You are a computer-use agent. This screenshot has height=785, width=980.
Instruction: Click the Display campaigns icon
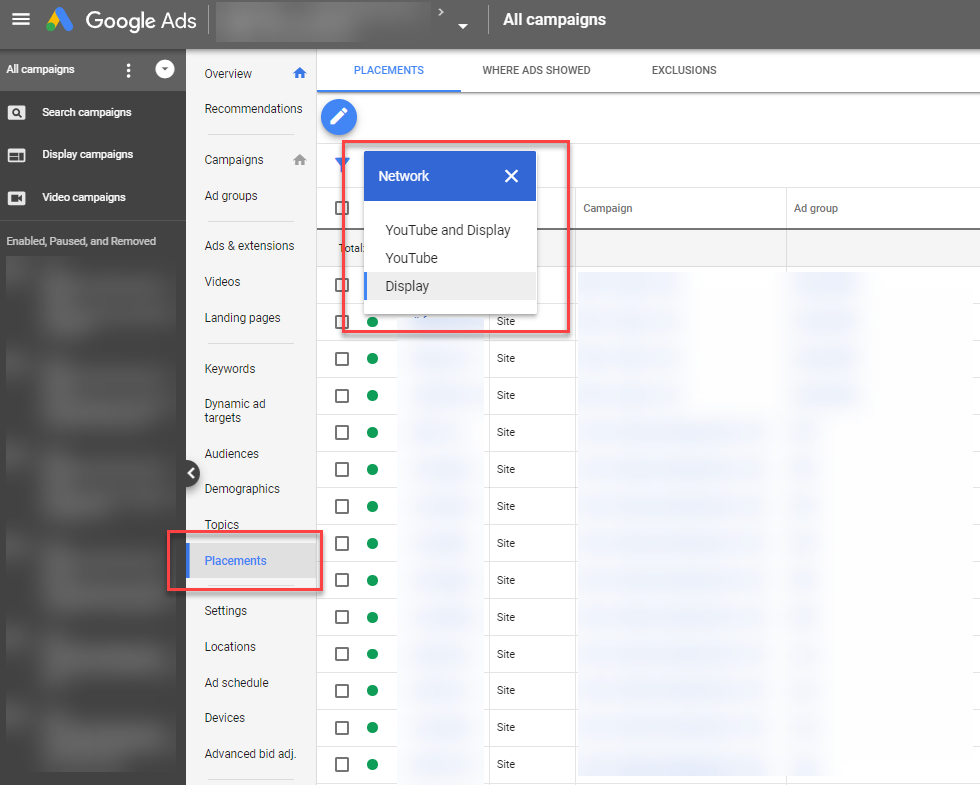tap(16, 155)
